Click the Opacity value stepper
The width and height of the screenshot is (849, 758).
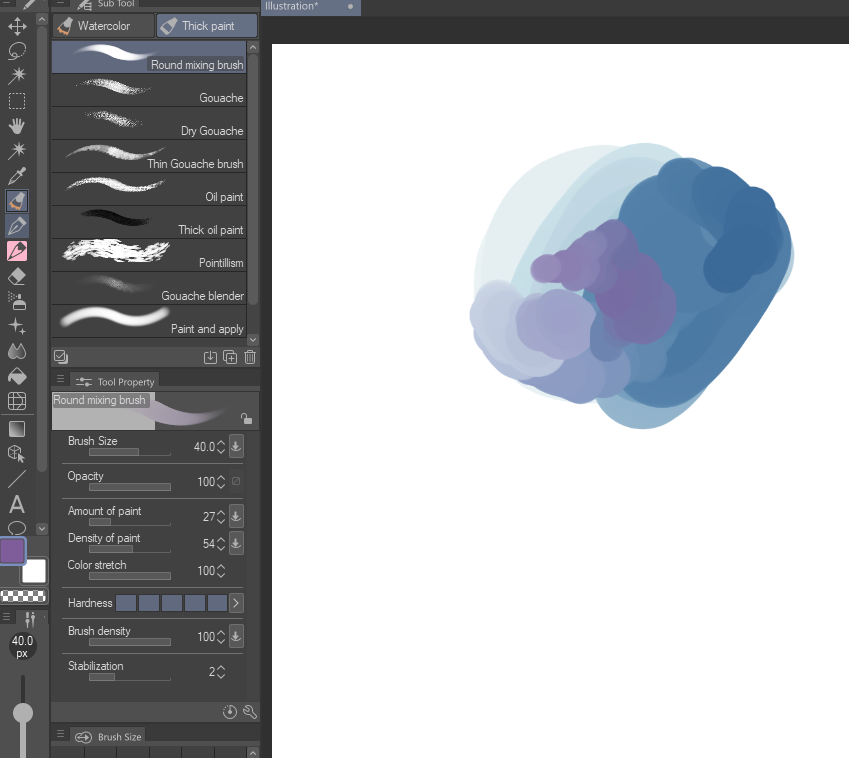pyautogui.click(x=221, y=482)
